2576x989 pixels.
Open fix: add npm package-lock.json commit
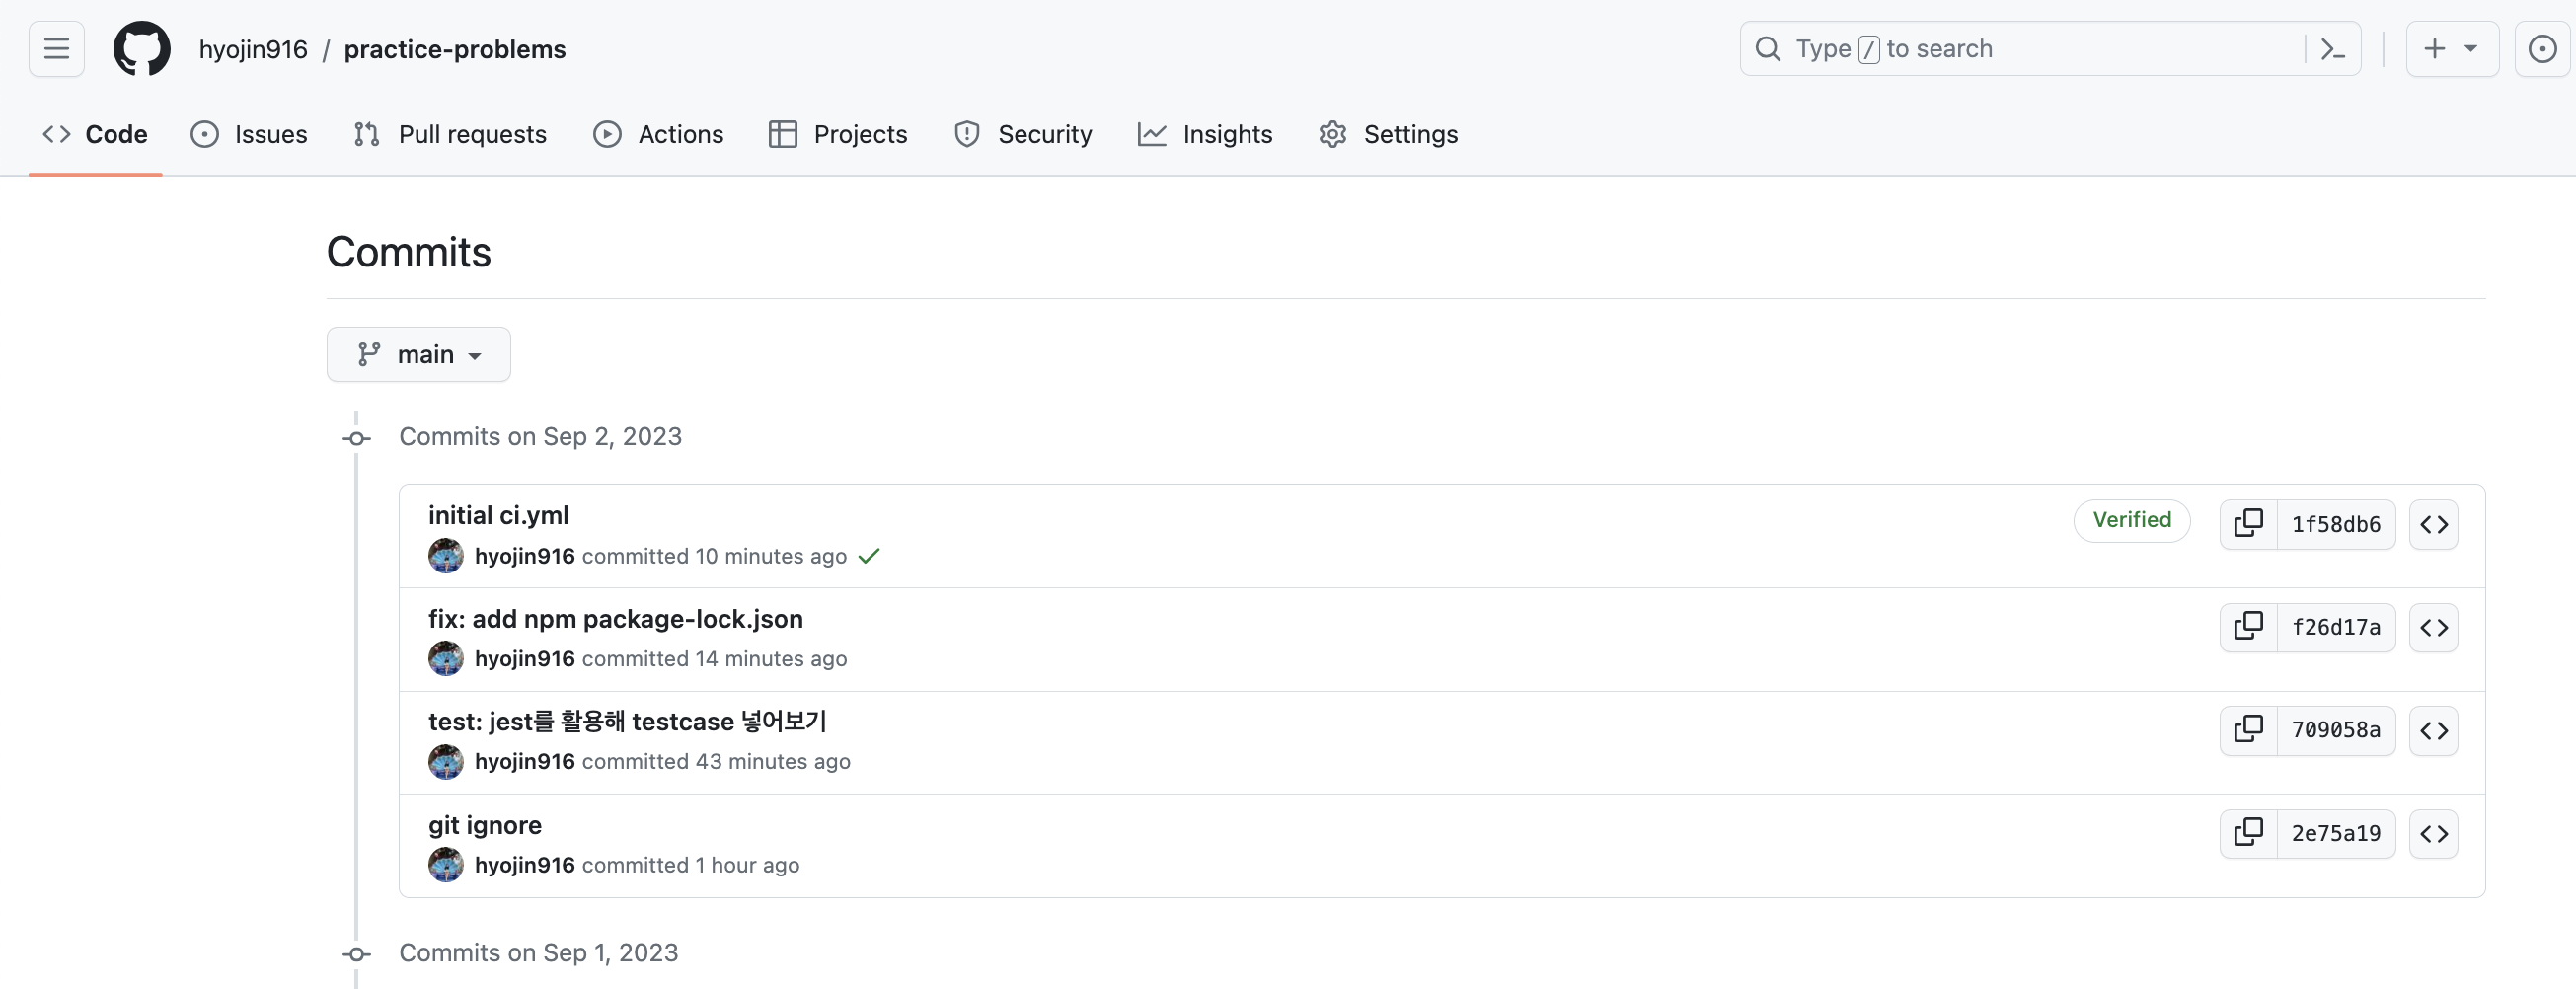pos(615,619)
